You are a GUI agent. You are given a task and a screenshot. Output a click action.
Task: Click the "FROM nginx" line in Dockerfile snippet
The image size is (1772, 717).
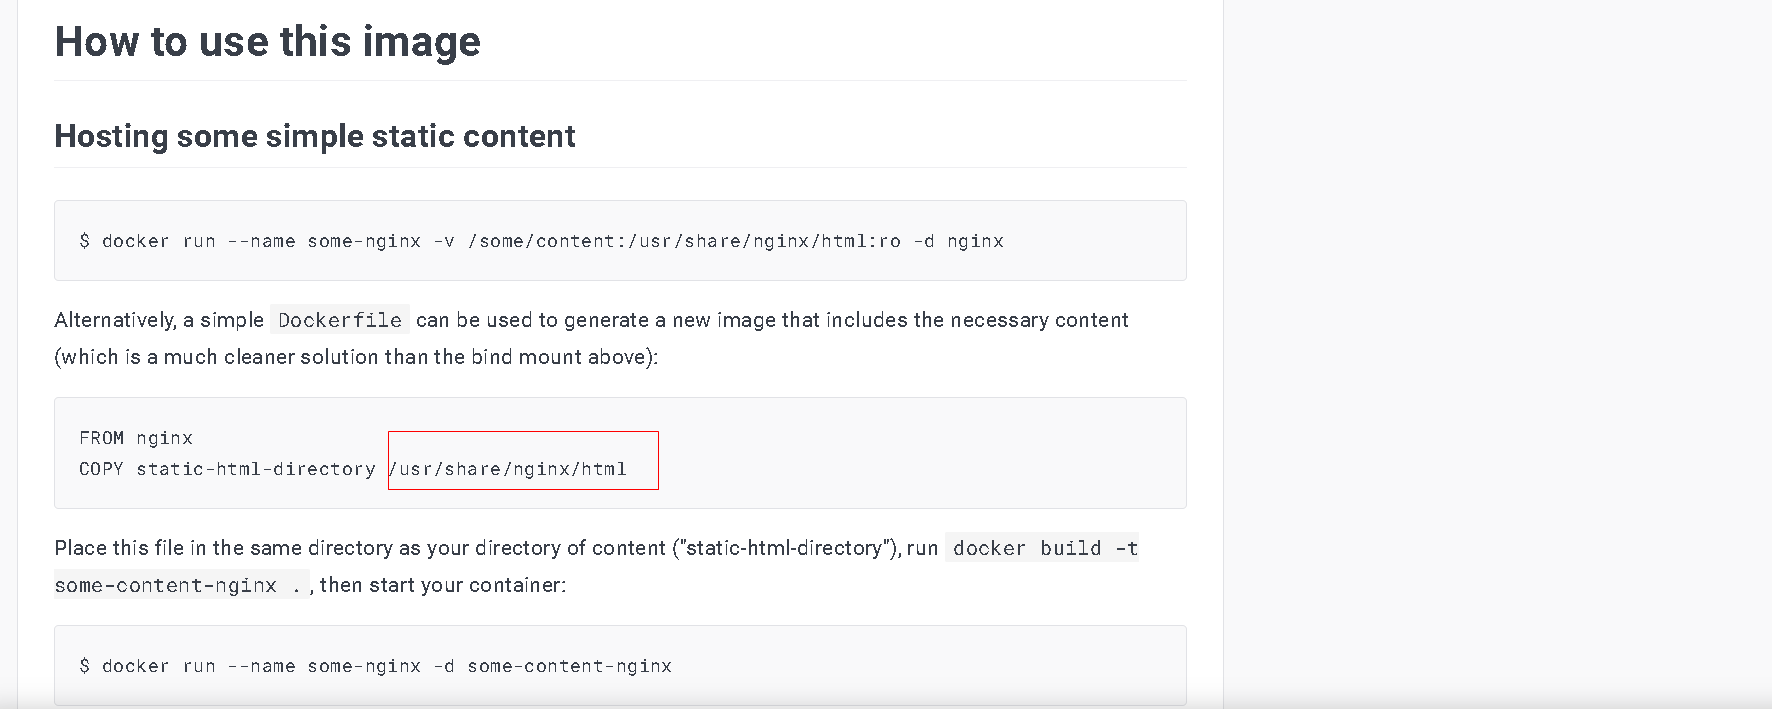pos(136,438)
